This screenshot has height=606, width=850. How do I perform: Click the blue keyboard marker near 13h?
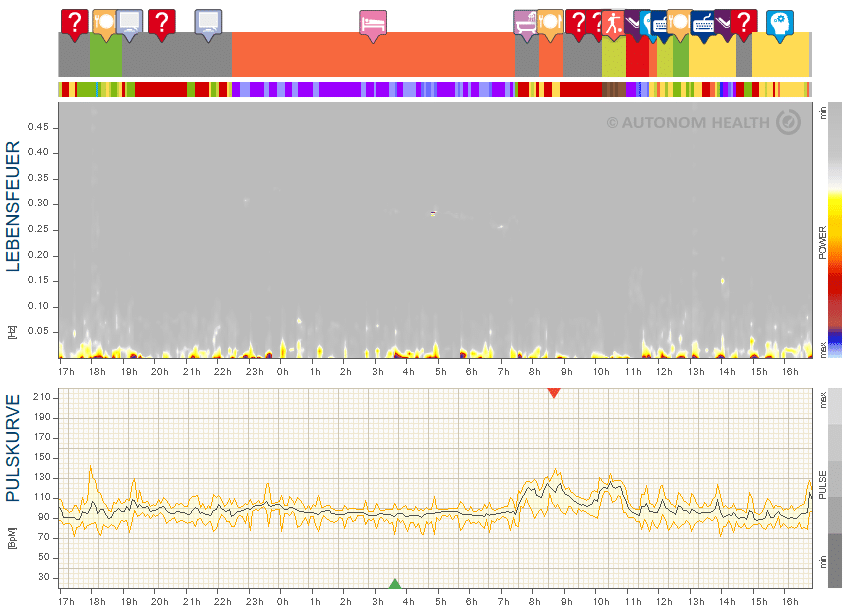click(703, 25)
